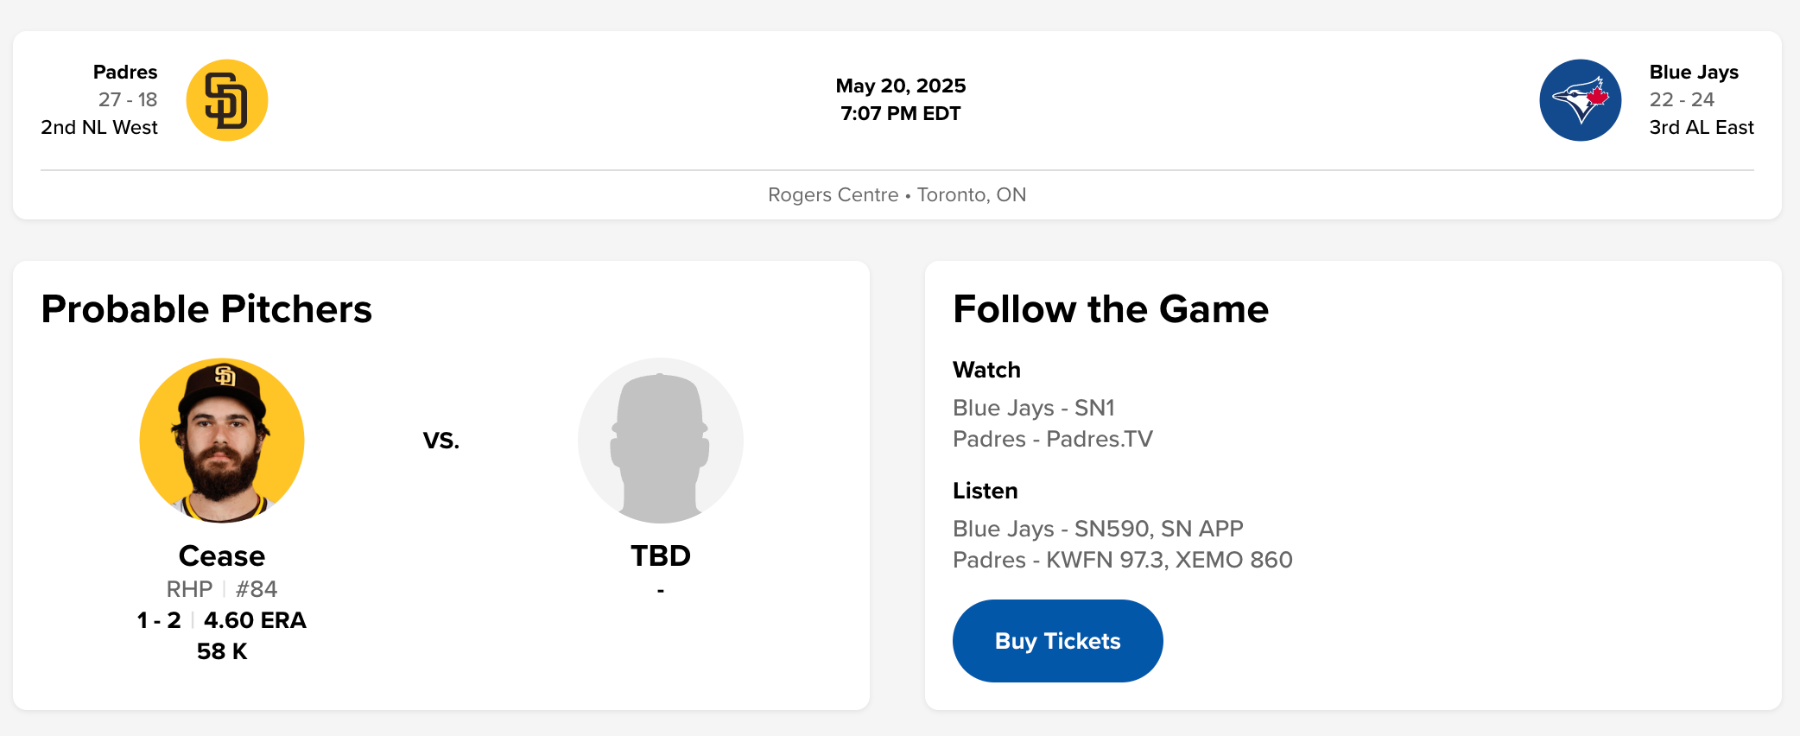Open the Cease pitcher name link
This screenshot has width=1800, height=736.
coord(222,556)
